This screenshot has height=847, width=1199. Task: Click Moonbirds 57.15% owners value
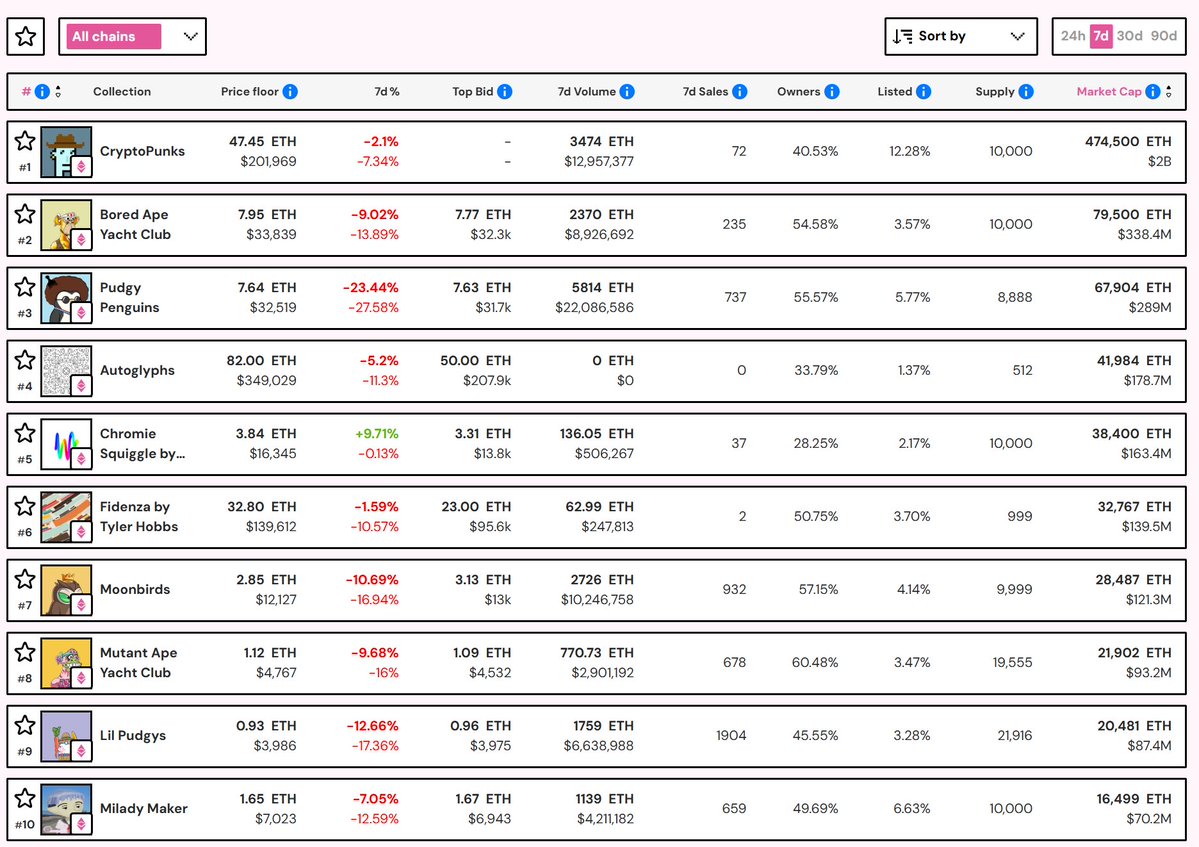tap(818, 589)
